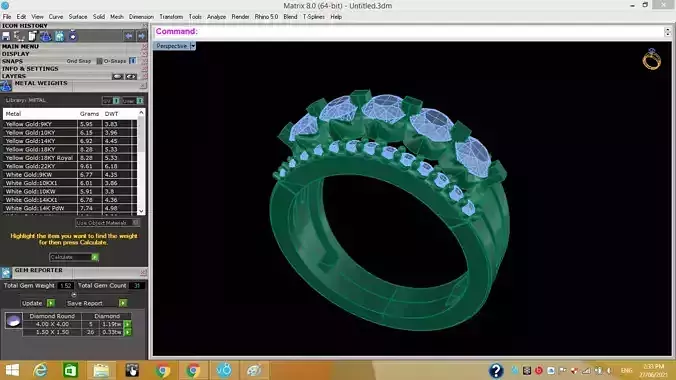Click the Perspective viewport label

pyautogui.click(x=171, y=46)
